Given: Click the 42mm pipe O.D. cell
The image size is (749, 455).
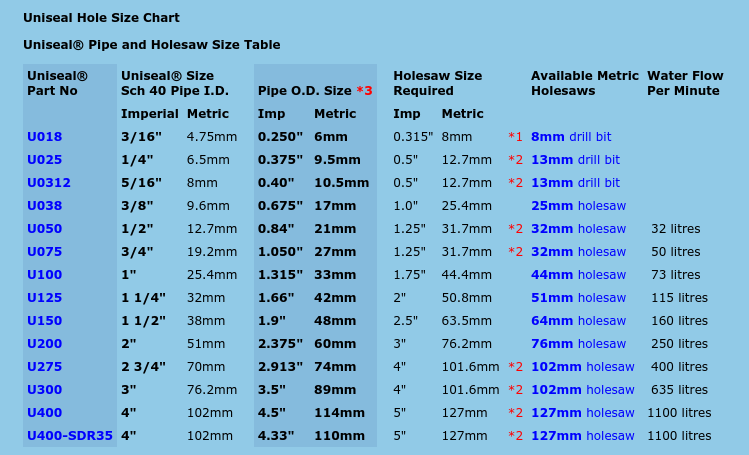Looking at the screenshot, I should (335, 298).
